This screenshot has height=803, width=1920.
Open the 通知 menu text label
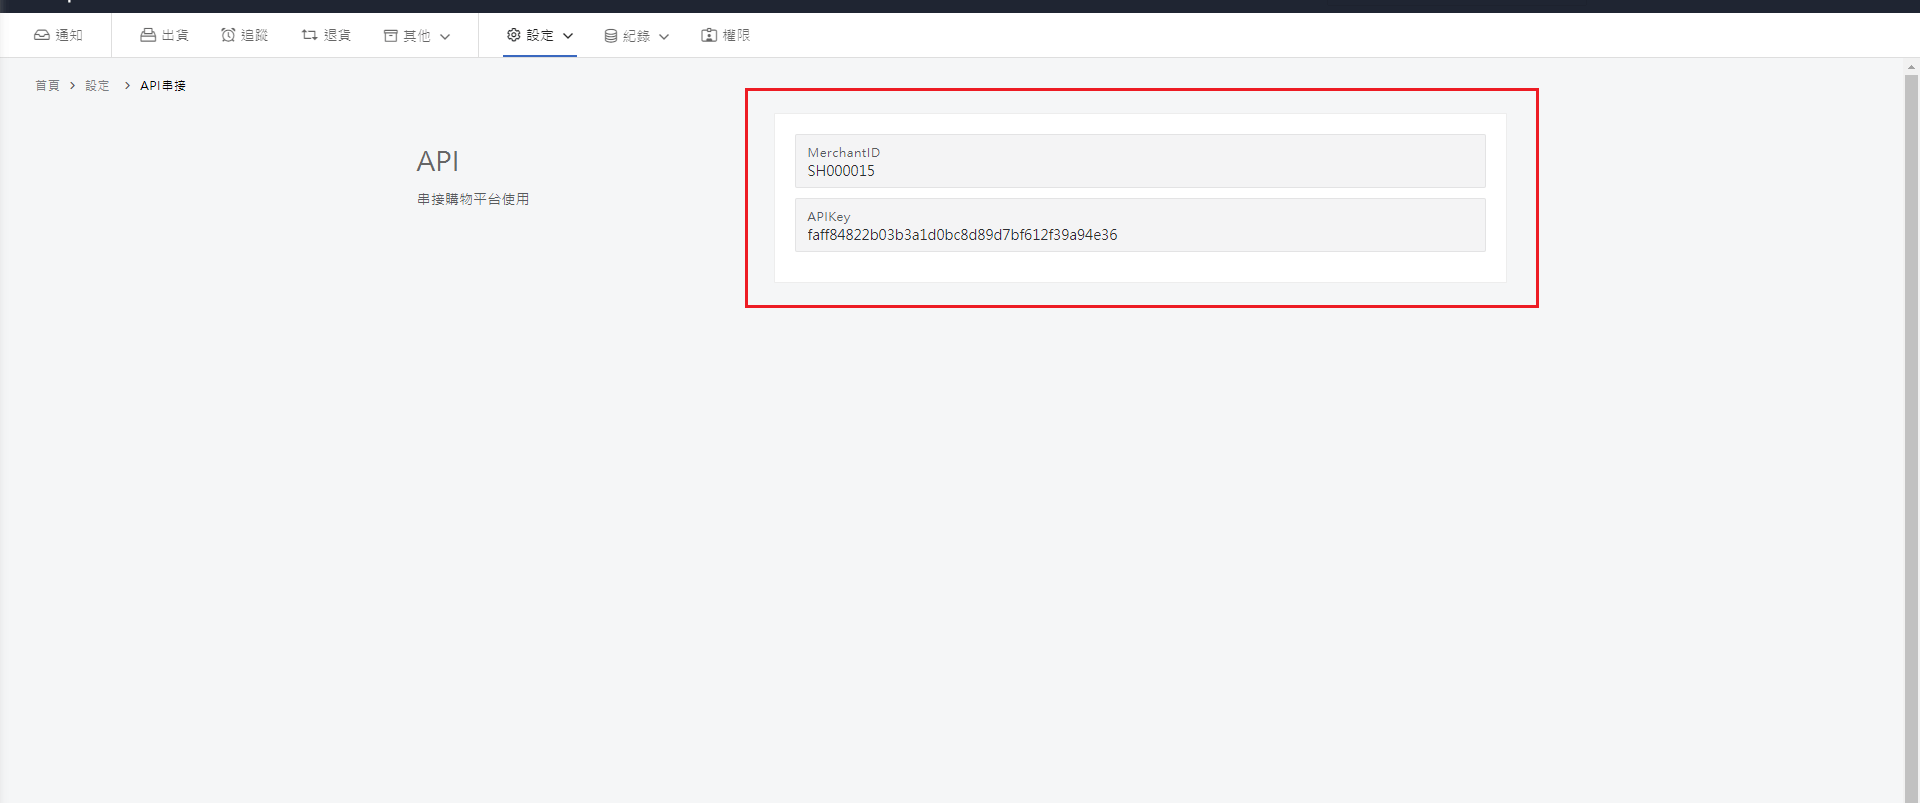[x=69, y=35]
